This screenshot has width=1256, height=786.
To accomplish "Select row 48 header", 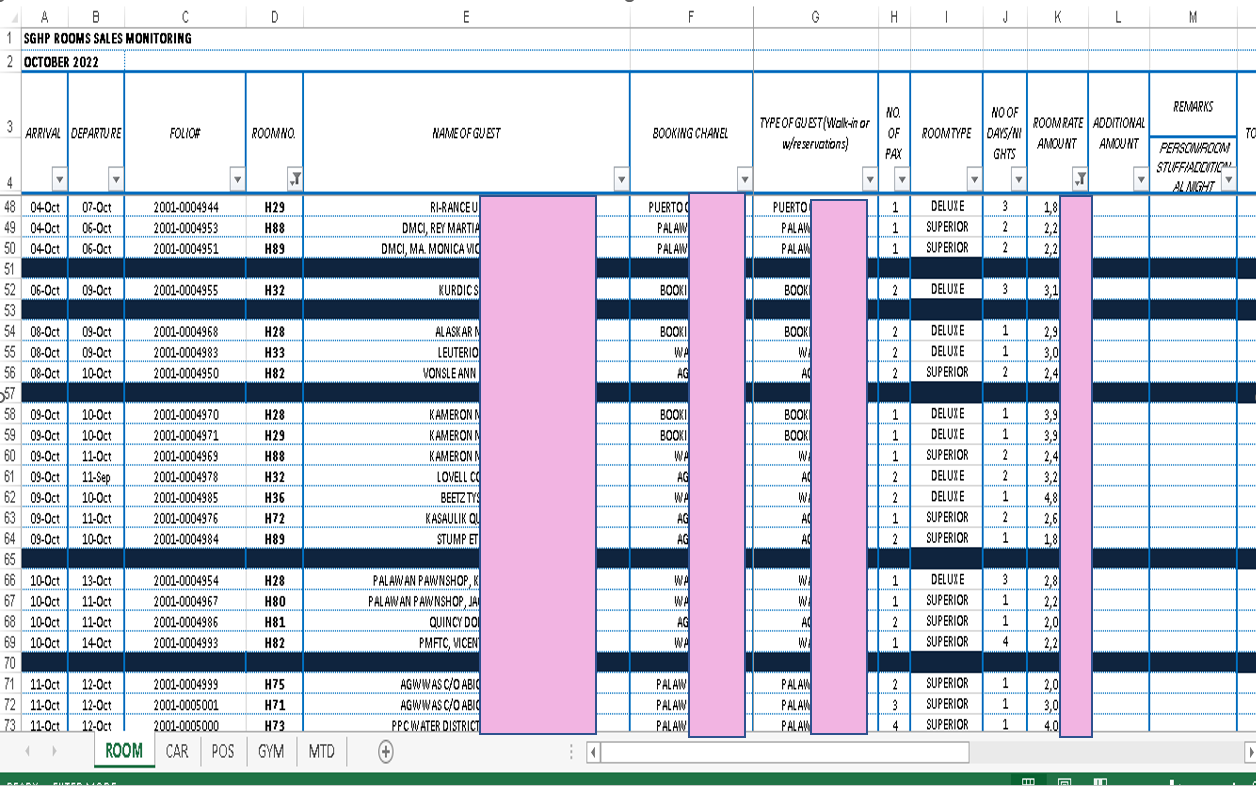I will 10,206.
